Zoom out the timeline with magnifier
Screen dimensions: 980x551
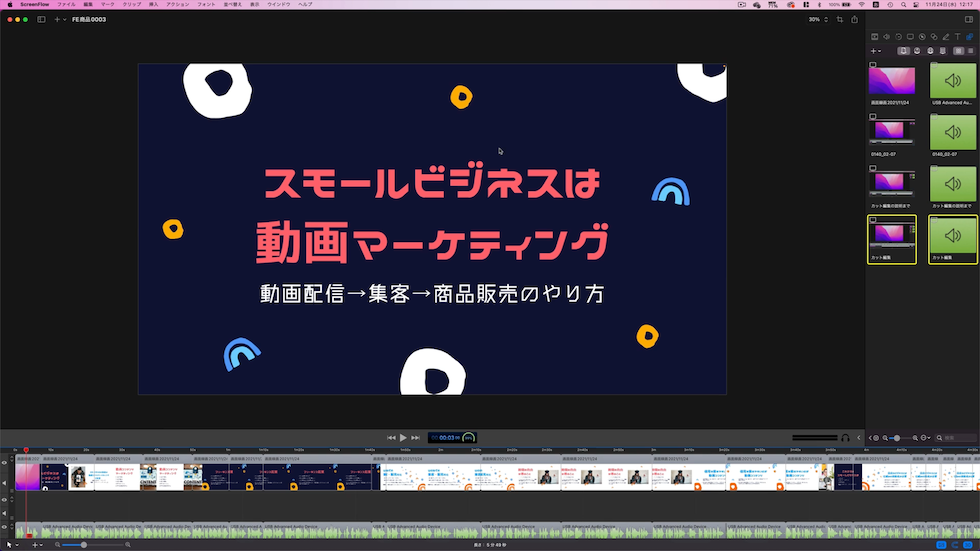click(x=58, y=545)
